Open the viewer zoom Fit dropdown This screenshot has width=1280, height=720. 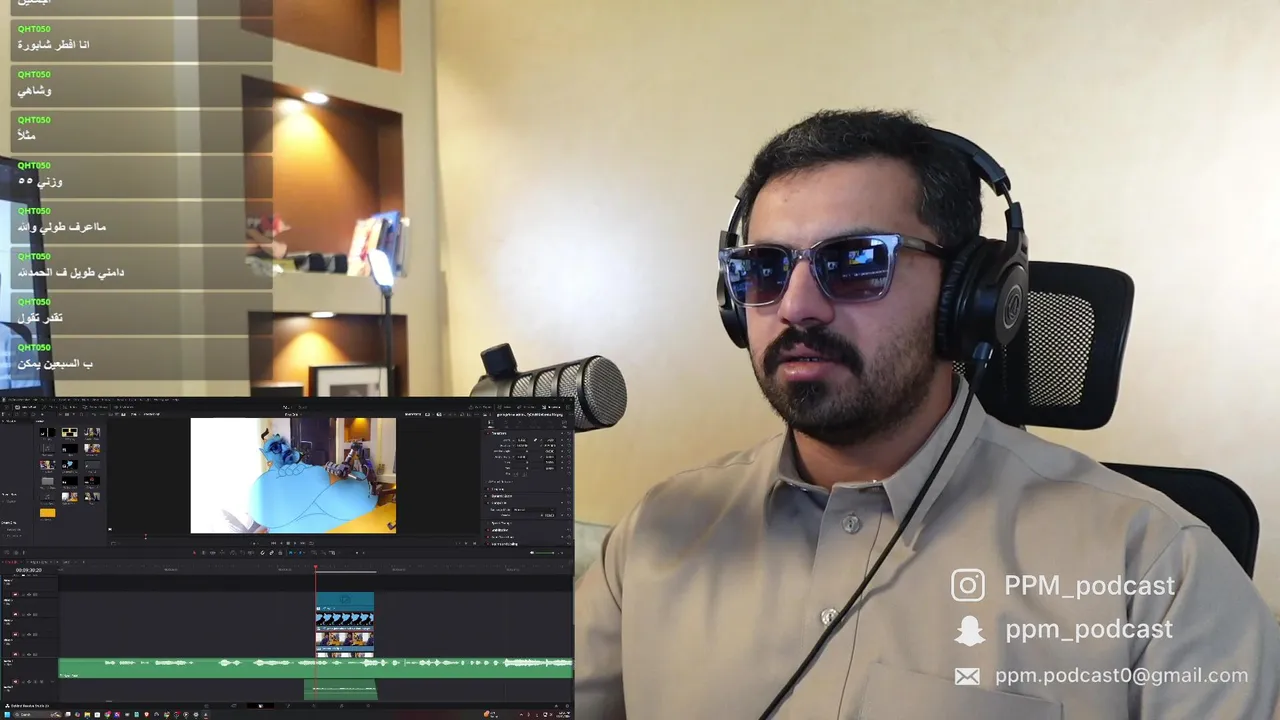(135, 414)
